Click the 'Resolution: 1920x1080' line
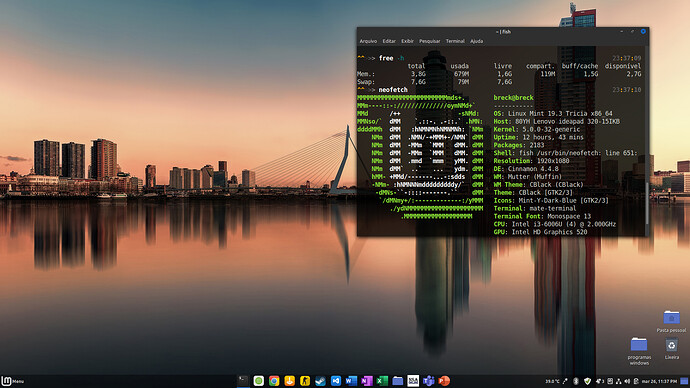The image size is (690, 388). [x=531, y=161]
